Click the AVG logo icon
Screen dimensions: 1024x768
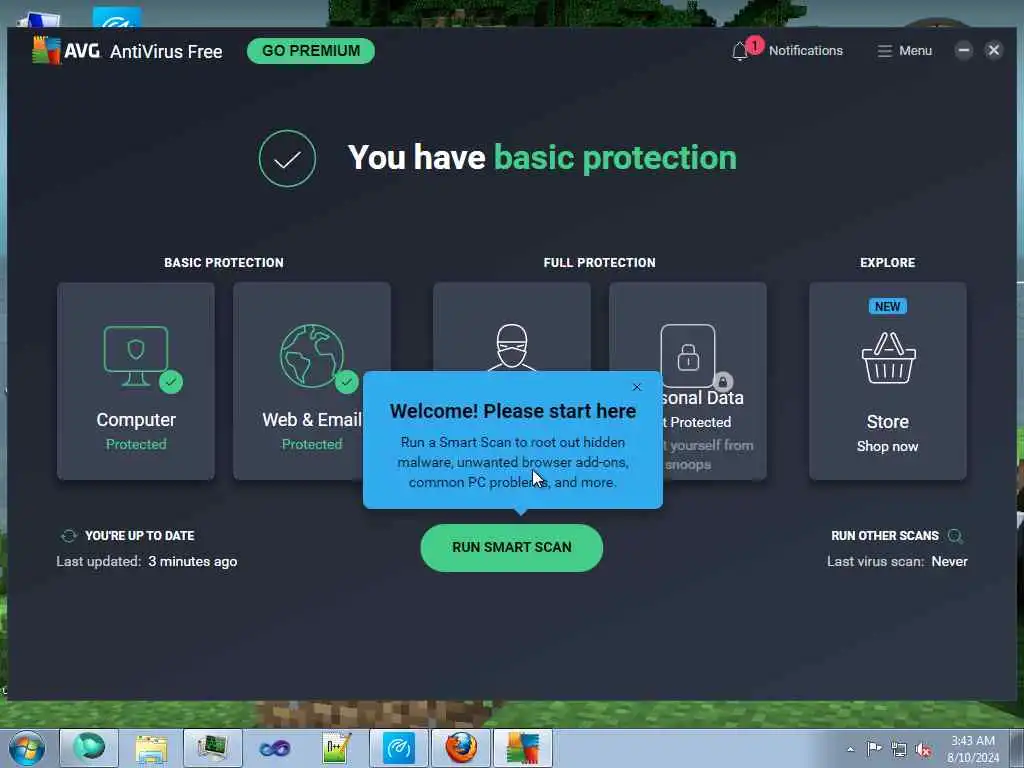click(46, 51)
